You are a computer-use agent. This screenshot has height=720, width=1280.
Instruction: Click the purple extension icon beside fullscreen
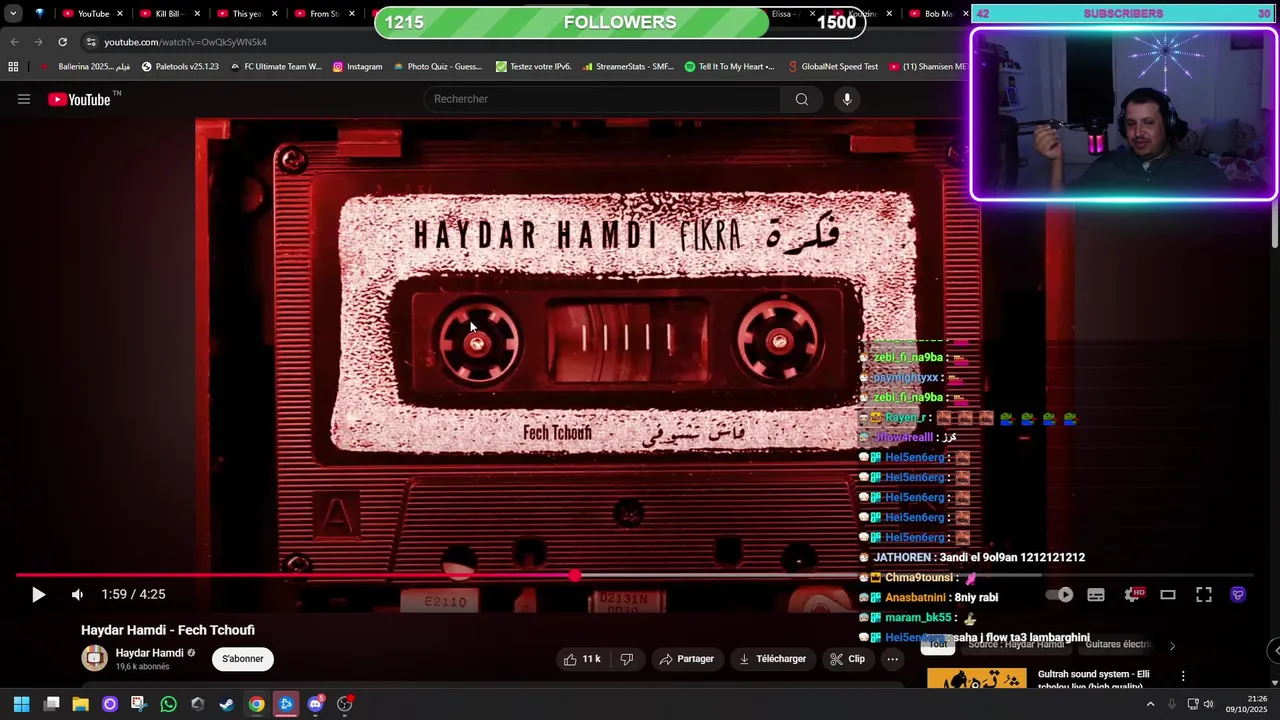pos(1238,595)
